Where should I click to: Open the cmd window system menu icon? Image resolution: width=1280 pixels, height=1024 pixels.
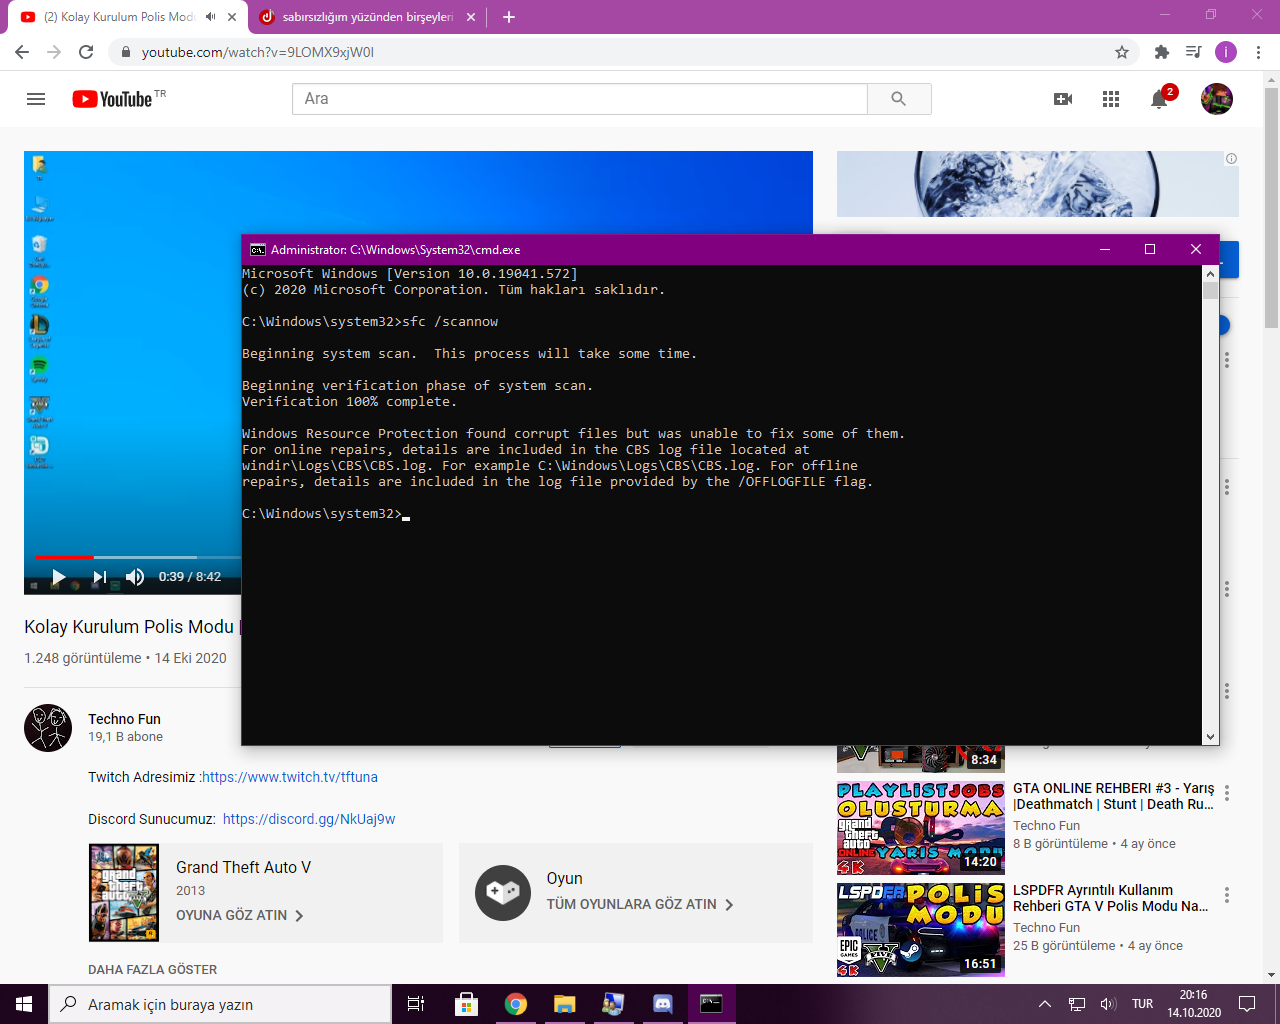pos(257,250)
